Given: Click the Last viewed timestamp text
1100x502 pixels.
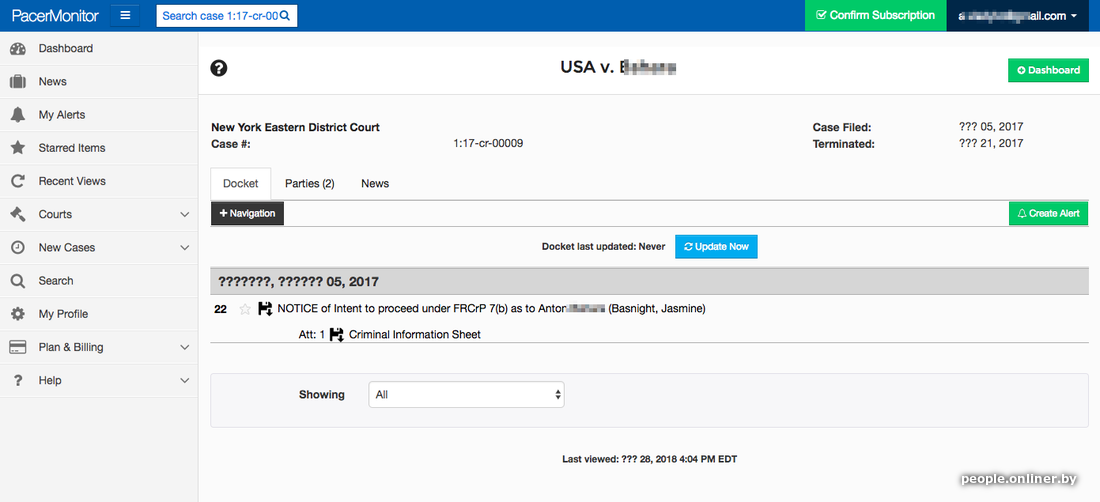Looking at the screenshot, I should (650, 459).
